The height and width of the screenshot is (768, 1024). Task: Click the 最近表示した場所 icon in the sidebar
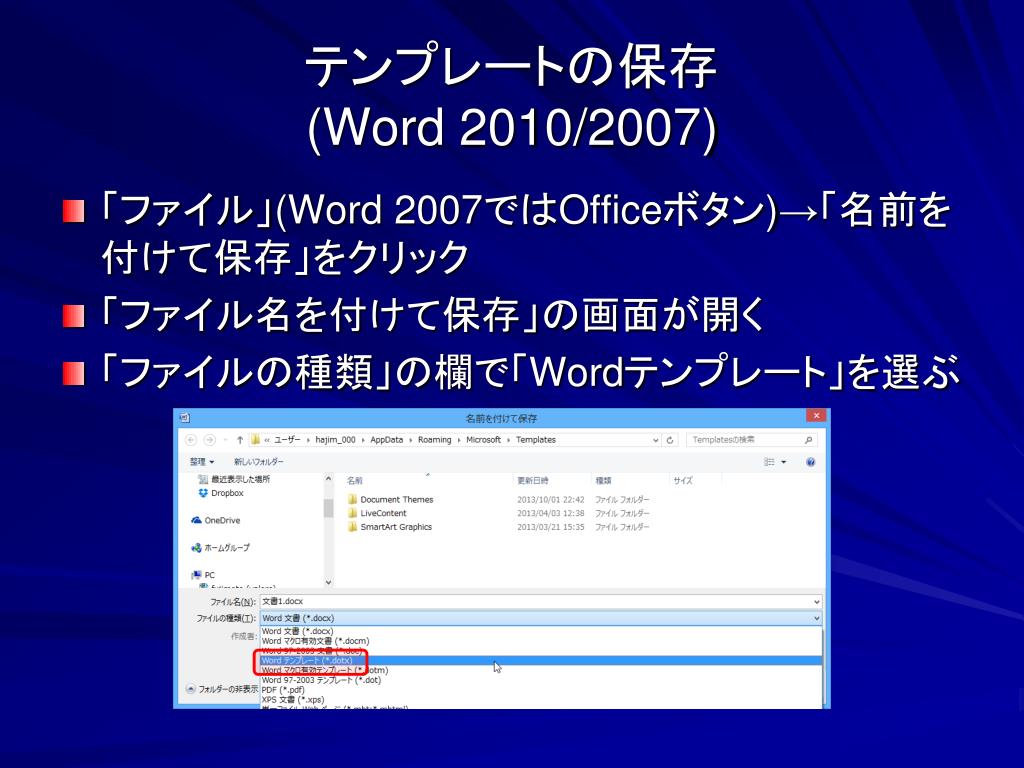203,479
